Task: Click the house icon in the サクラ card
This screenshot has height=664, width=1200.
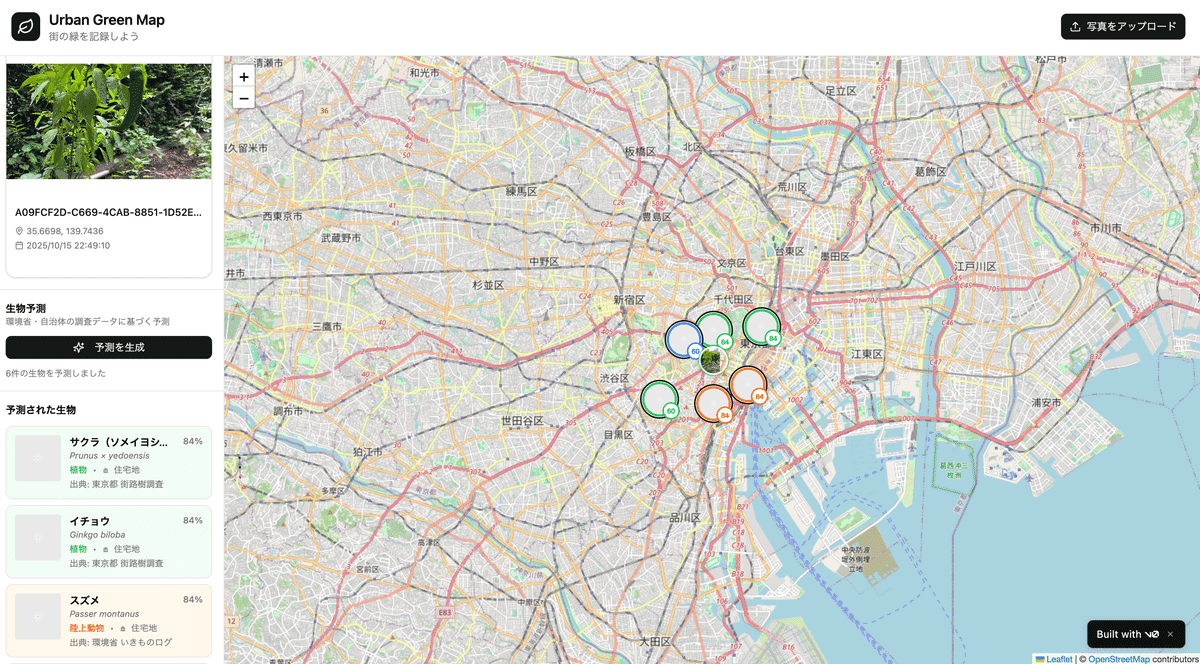Action: click(106, 469)
